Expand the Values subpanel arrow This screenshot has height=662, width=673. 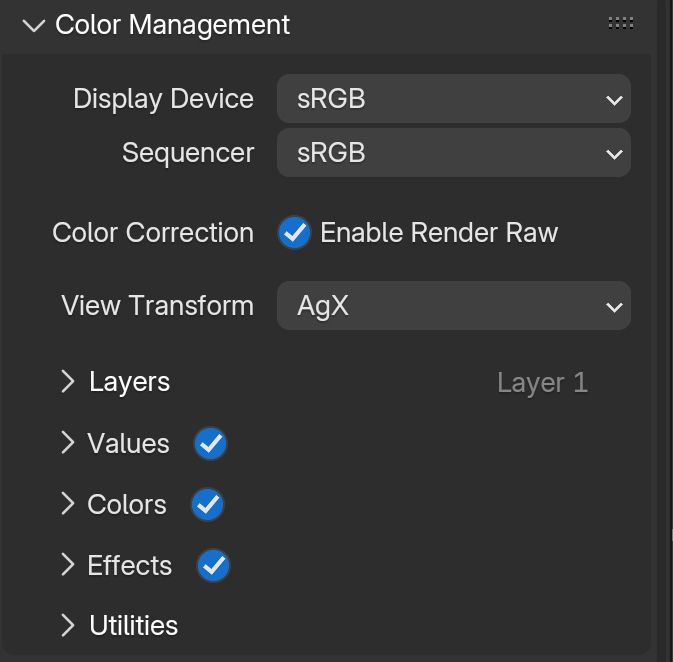click(67, 443)
